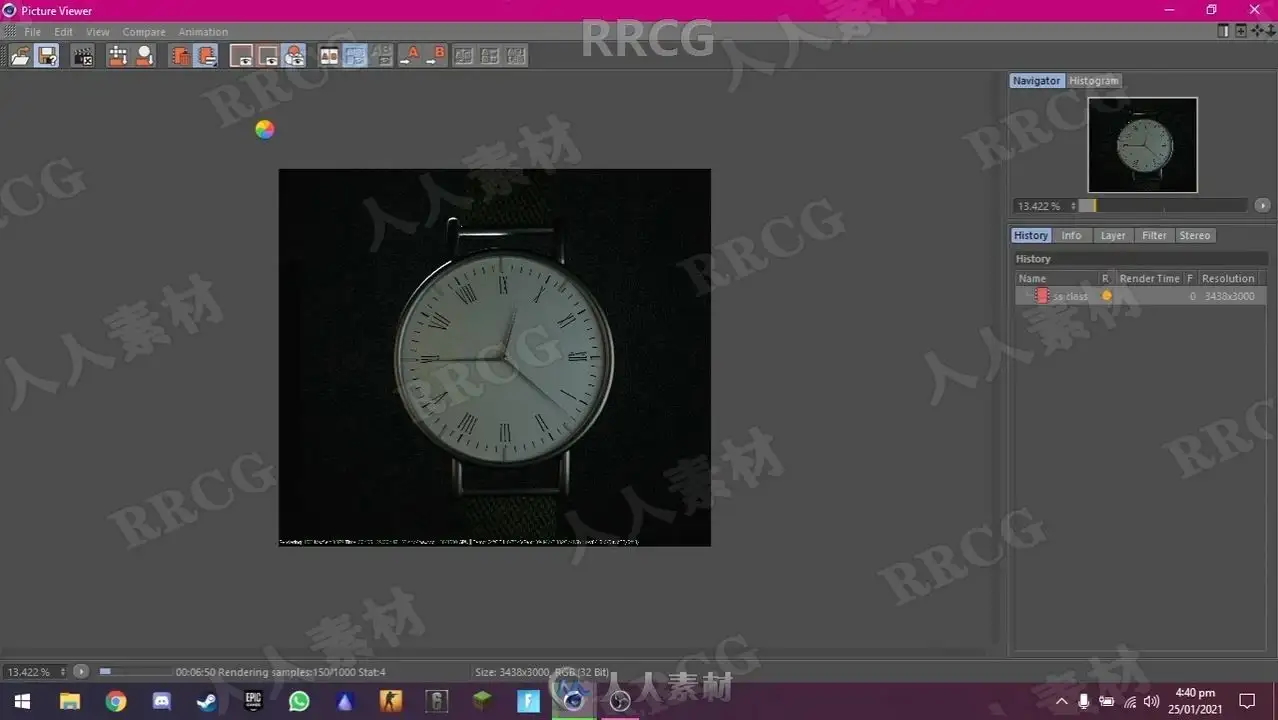Switch to the Stereo tab
The height and width of the screenshot is (720, 1278).
tap(1195, 236)
